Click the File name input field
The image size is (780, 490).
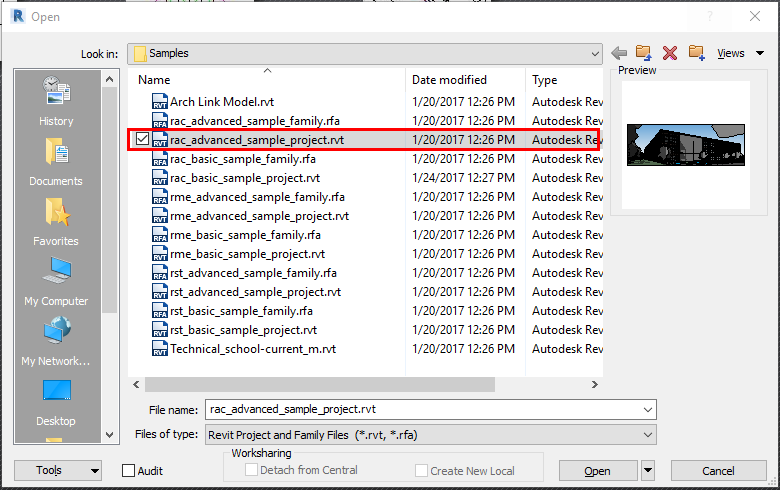pos(423,409)
